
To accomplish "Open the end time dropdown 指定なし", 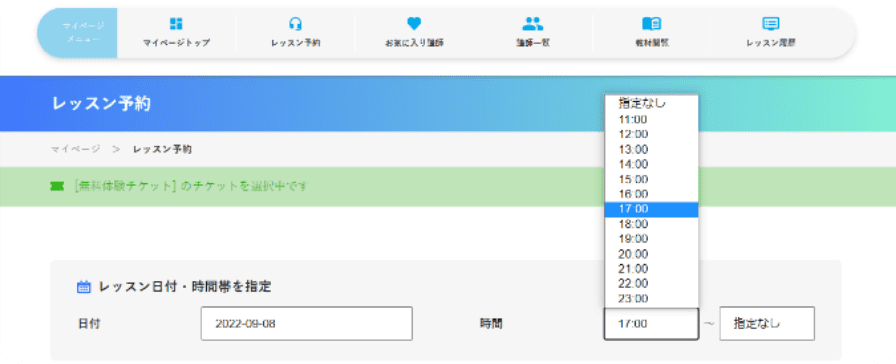I will [x=767, y=323].
